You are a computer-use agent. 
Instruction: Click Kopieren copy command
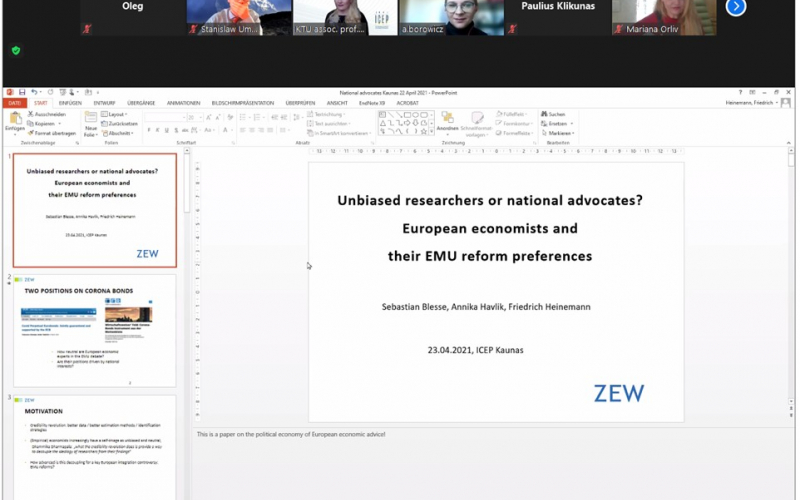[x=42, y=123]
